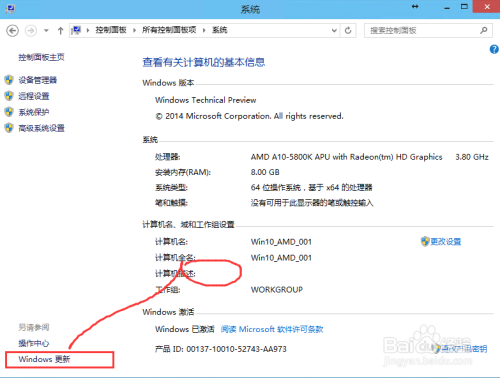Screen dimensions: 500x378
Task: Maximize the 系统 window
Action: pyautogui.click(x=464, y=7)
